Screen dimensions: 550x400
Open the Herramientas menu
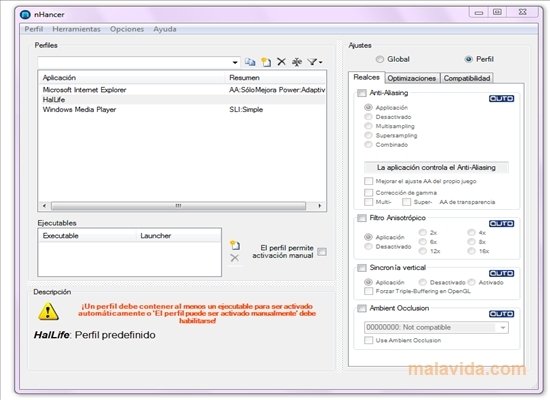pos(76,29)
